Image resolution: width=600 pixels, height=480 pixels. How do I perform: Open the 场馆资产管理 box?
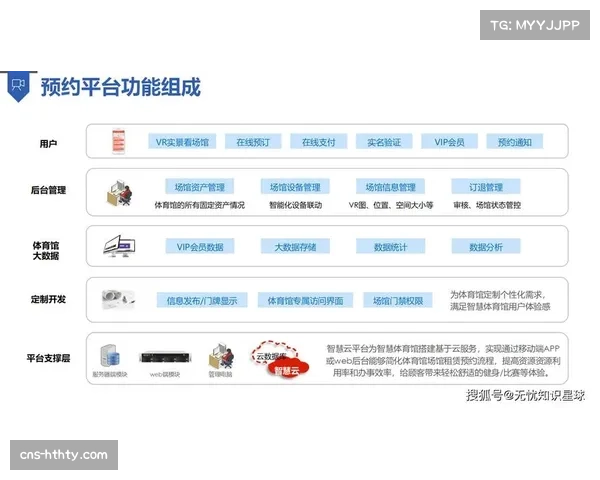point(200,187)
